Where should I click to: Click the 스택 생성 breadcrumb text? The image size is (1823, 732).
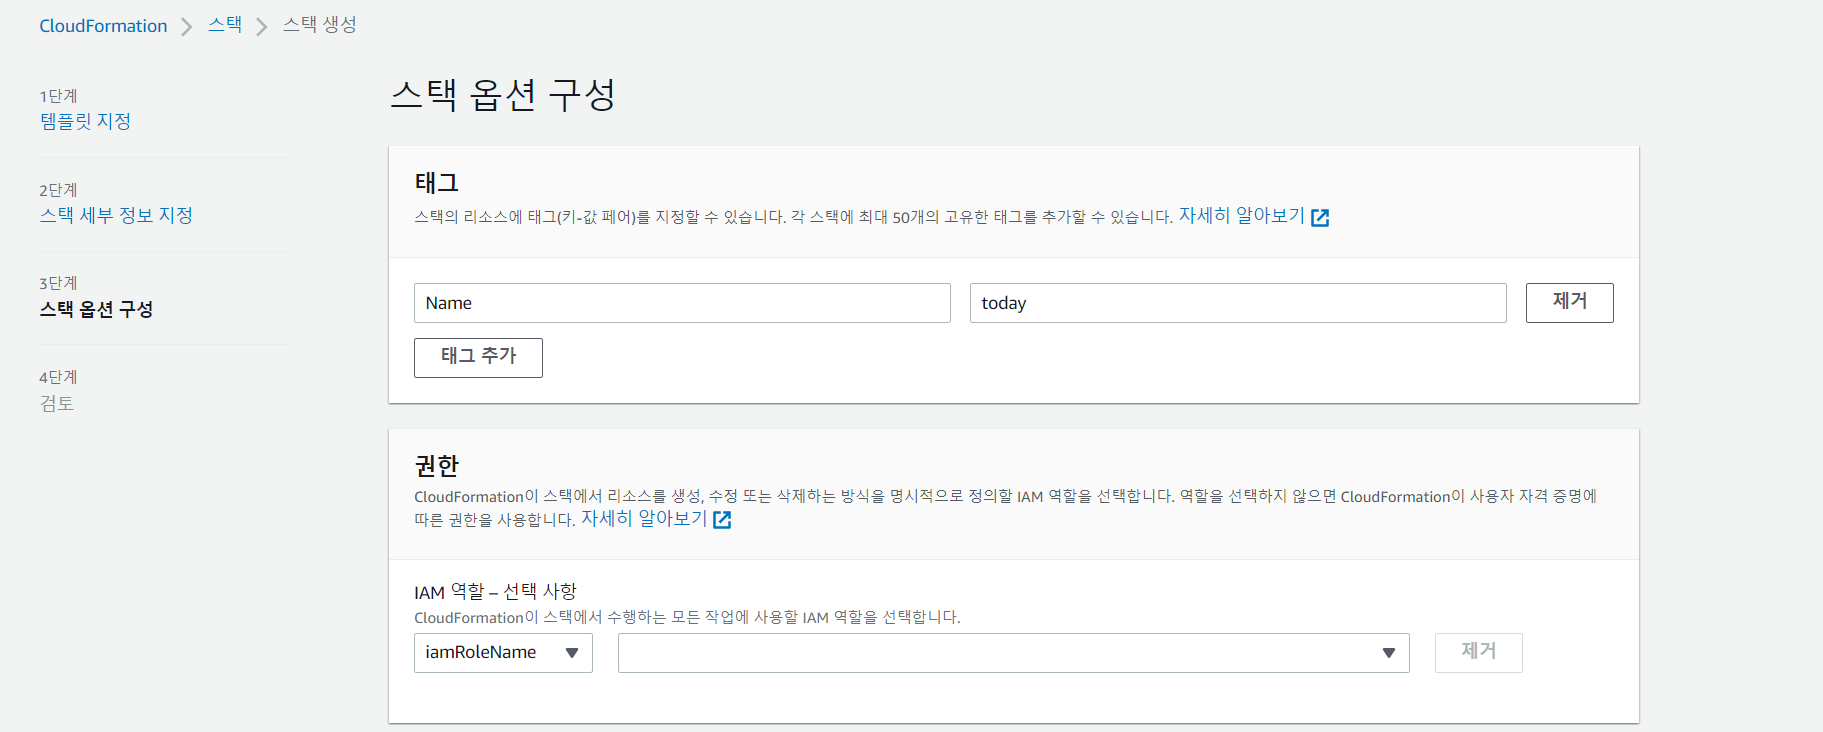pyautogui.click(x=320, y=25)
